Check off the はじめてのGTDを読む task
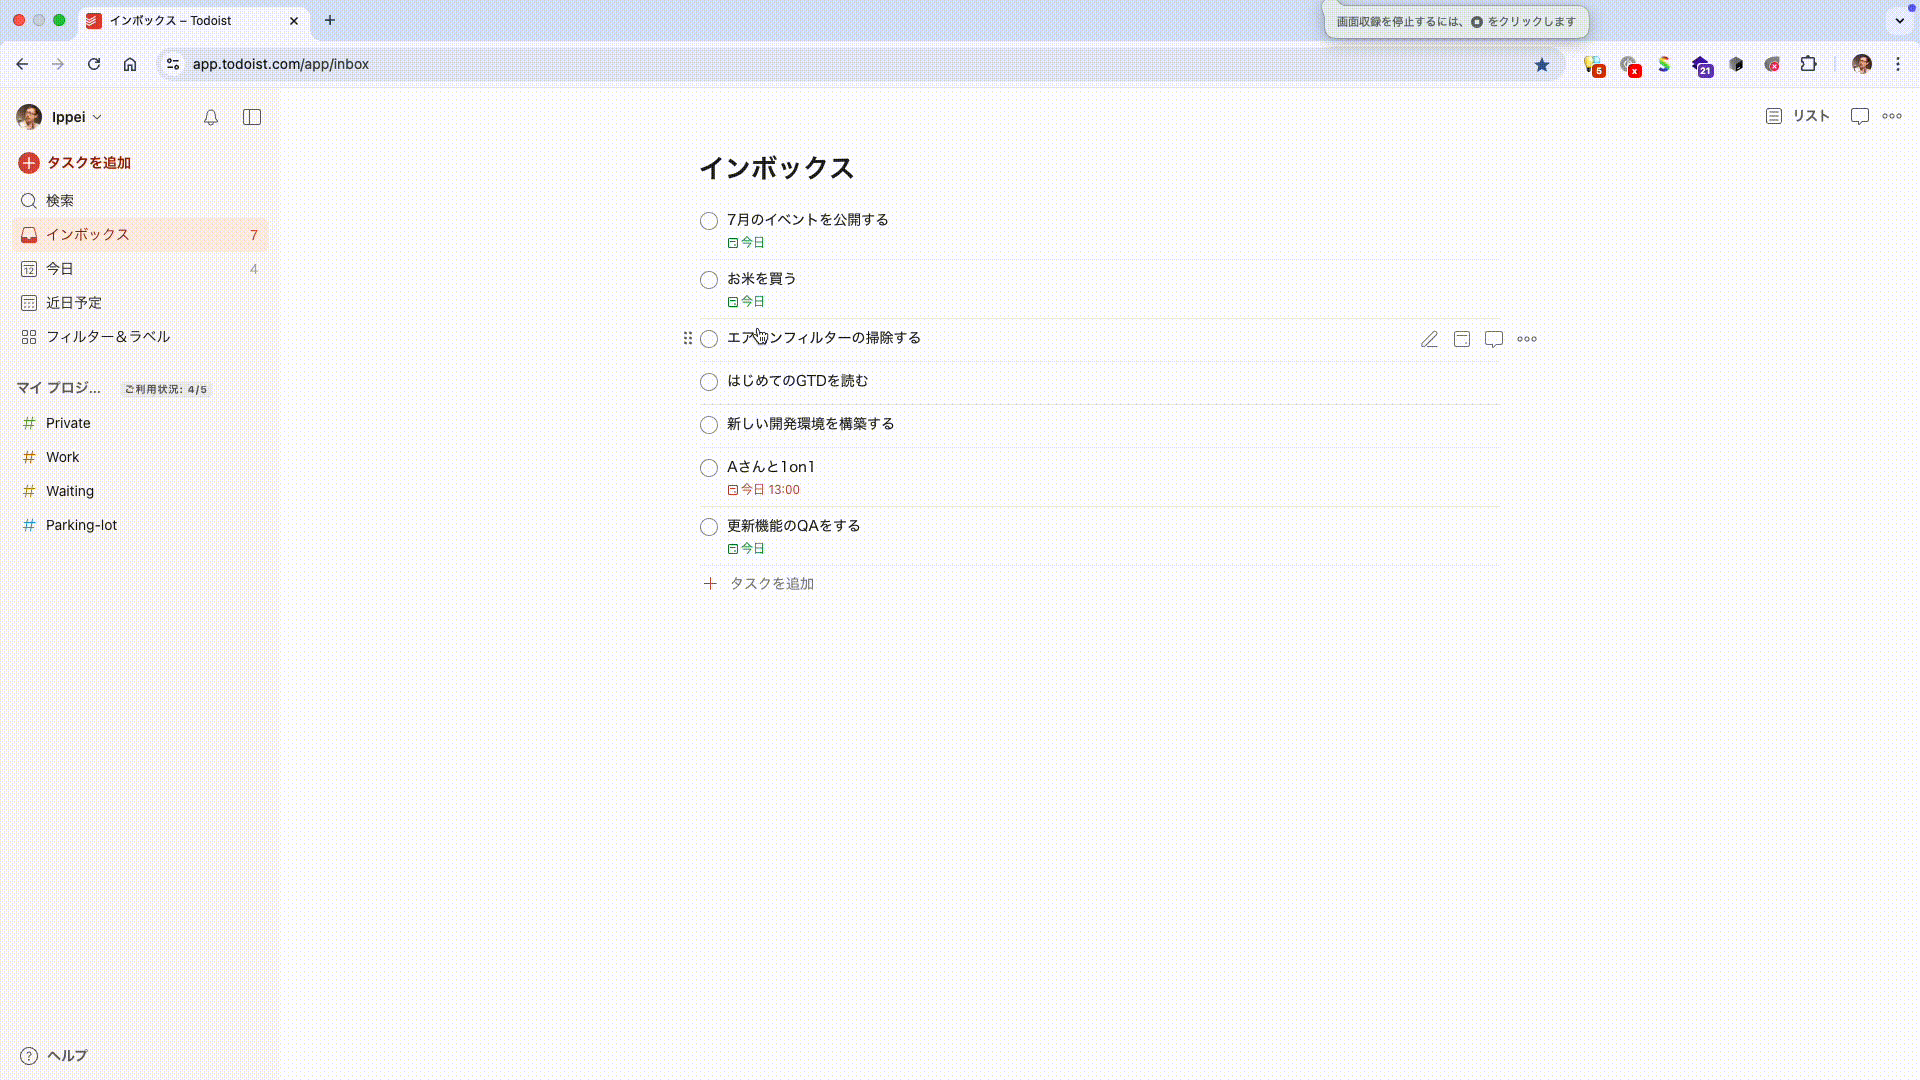Image resolution: width=1920 pixels, height=1080 pixels. click(x=708, y=382)
